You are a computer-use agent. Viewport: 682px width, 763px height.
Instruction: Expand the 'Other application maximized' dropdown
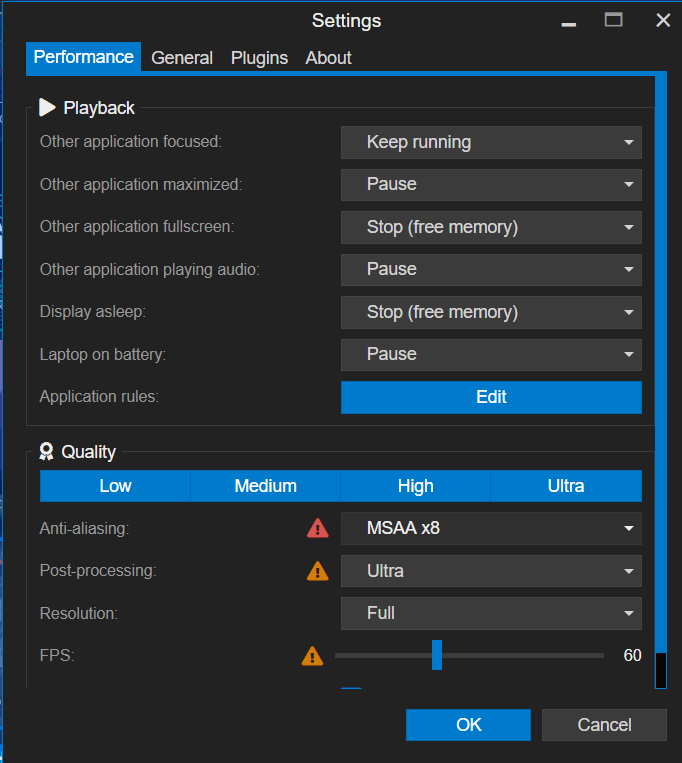tap(491, 184)
